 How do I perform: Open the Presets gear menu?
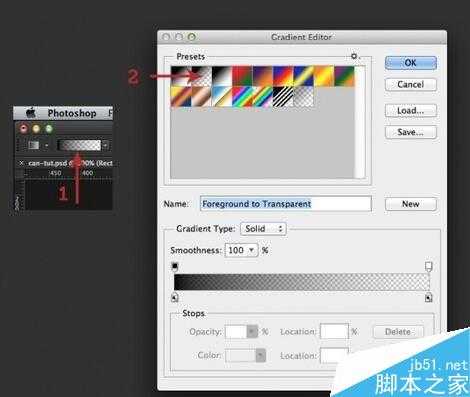click(354, 56)
